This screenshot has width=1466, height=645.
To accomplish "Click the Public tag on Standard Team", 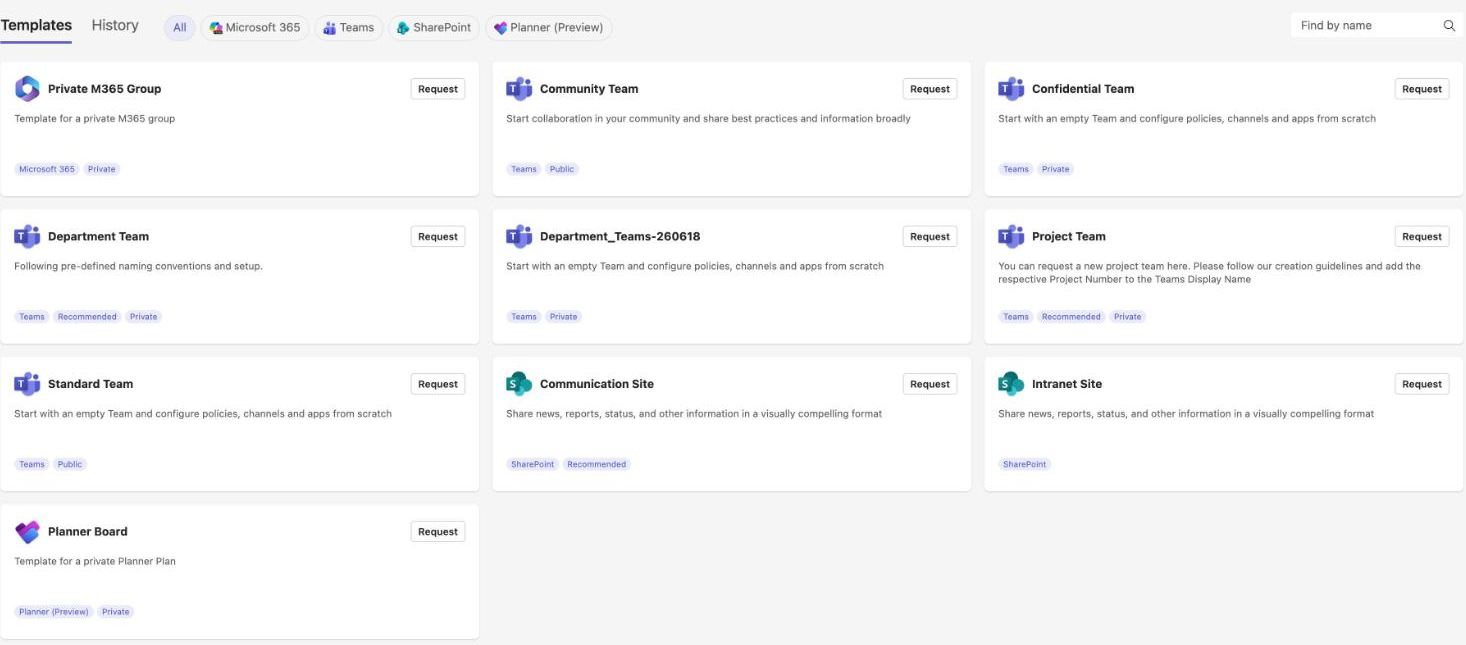I will [70, 464].
